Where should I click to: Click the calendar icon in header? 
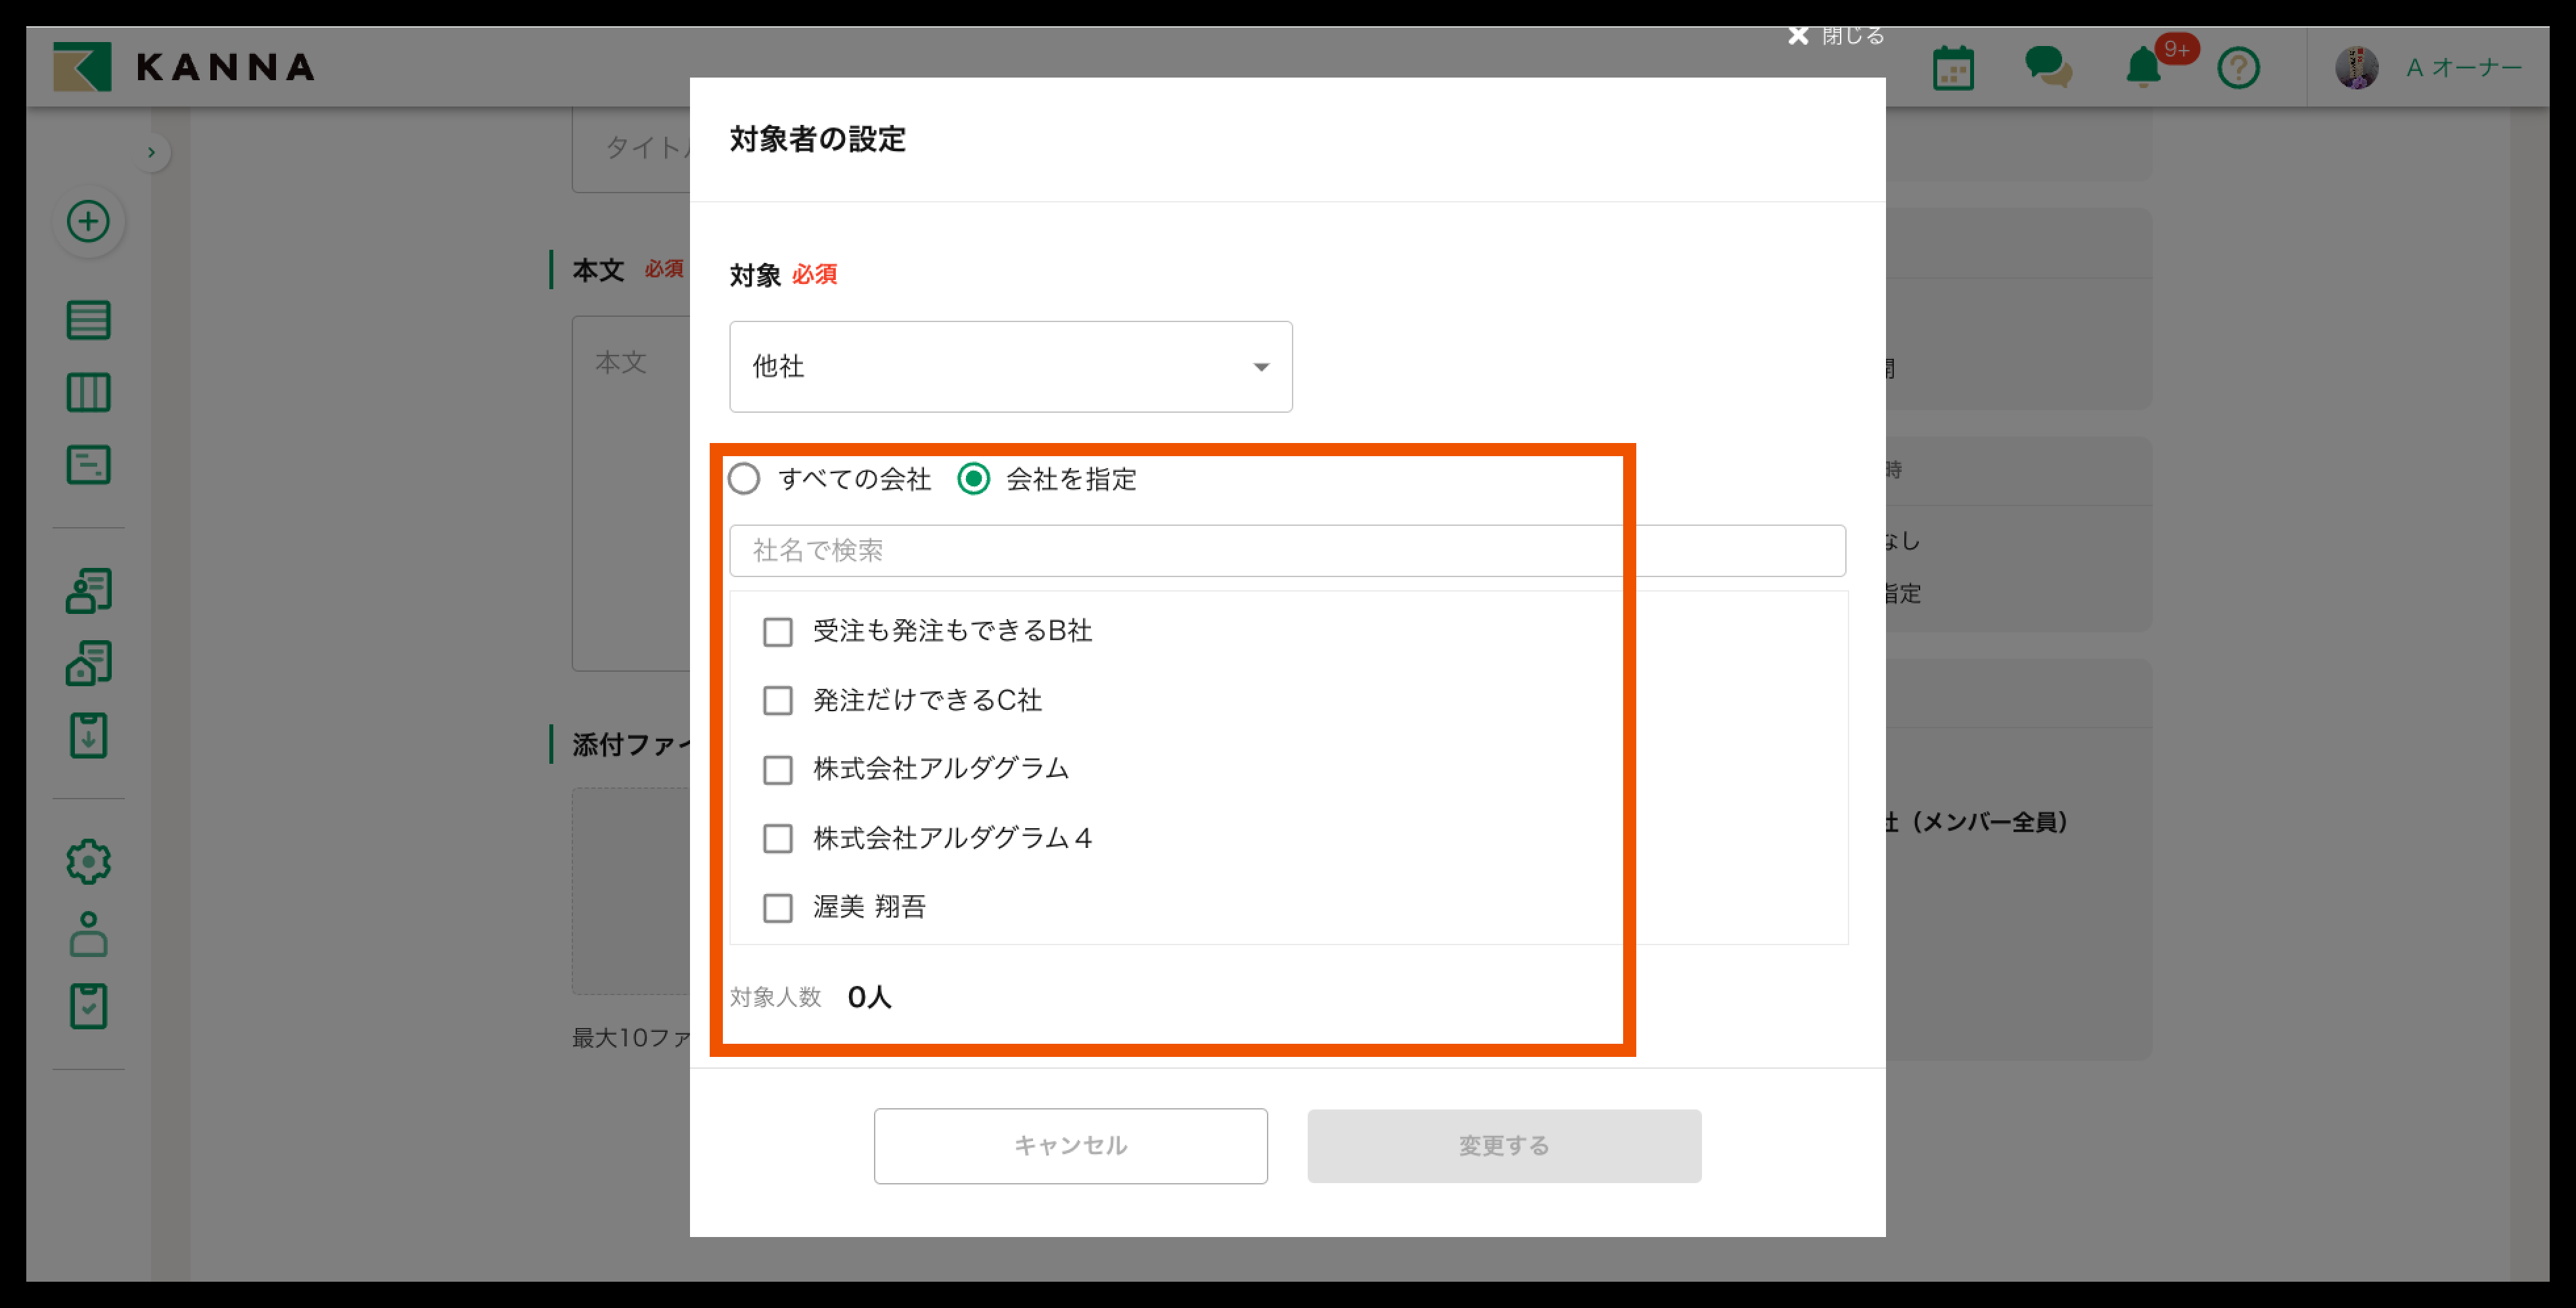(x=1952, y=68)
